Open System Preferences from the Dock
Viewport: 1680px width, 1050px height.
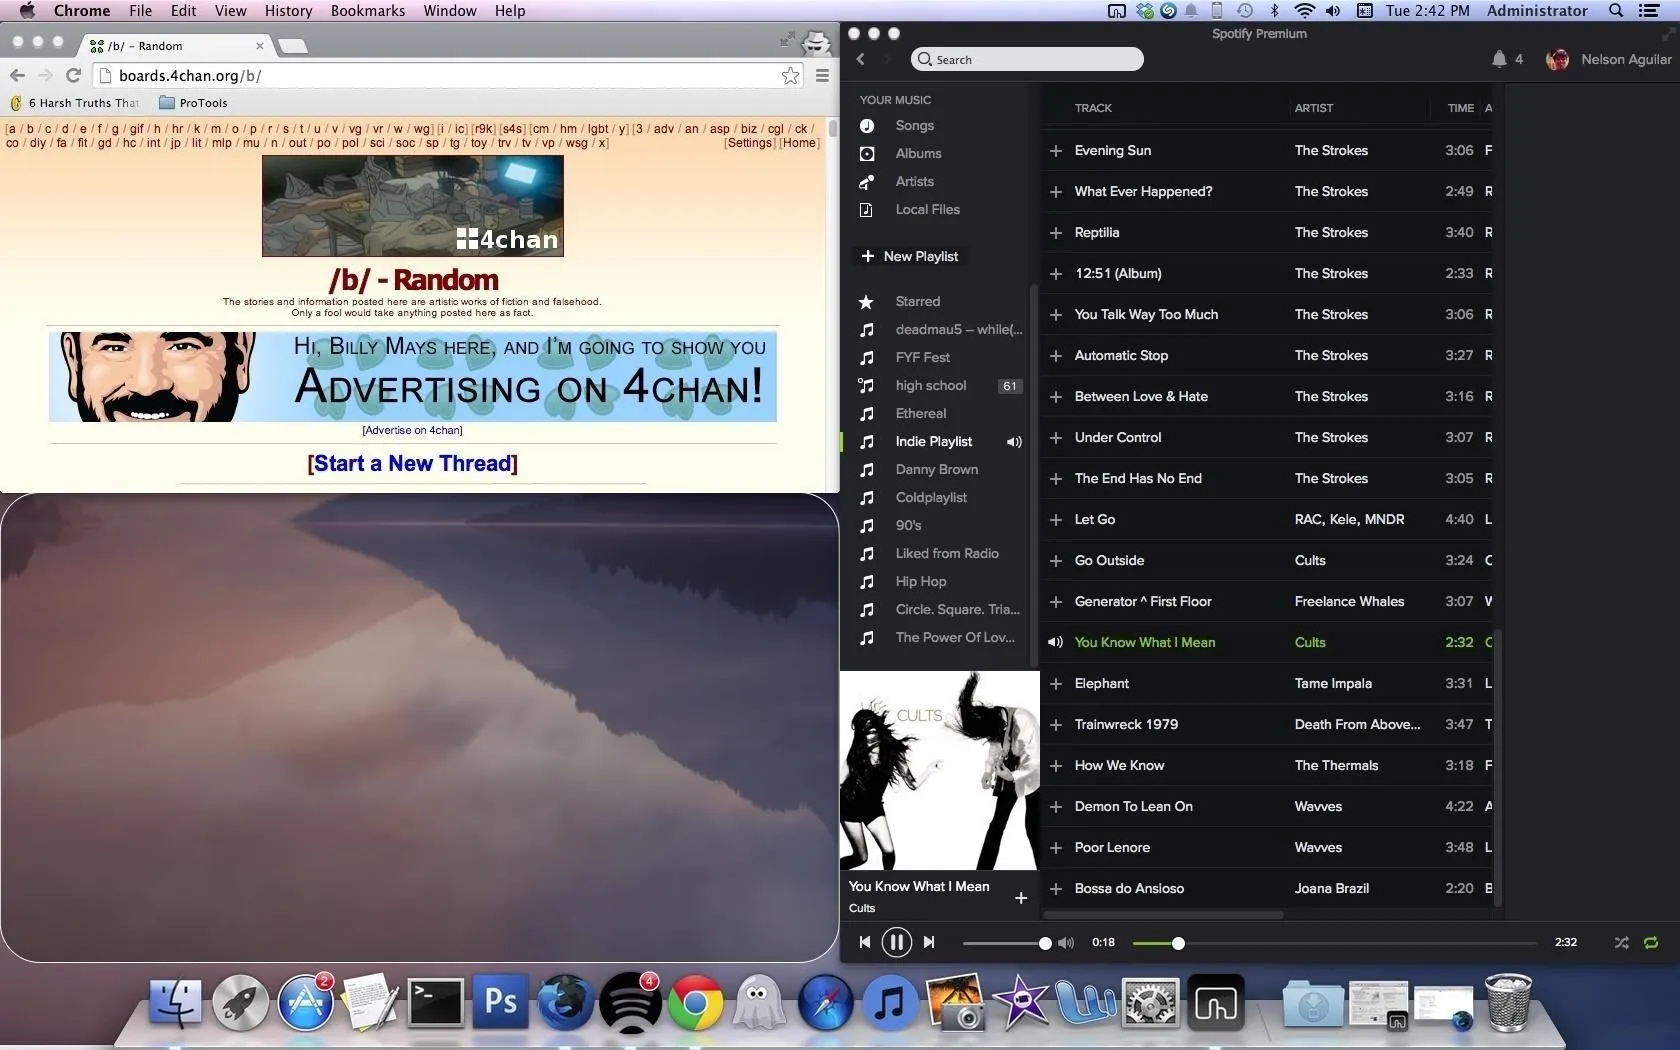click(x=1150, y=1002)
